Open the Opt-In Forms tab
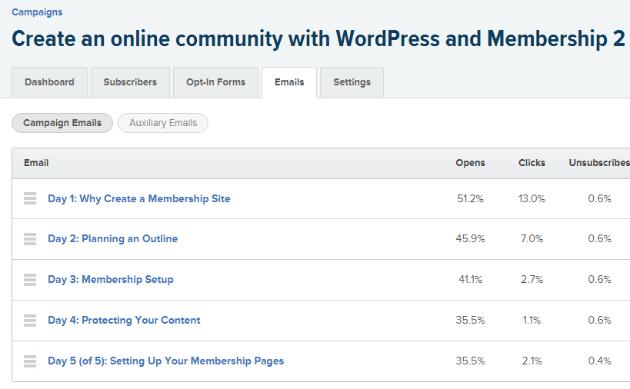630x389 pixels. (216, 82)
